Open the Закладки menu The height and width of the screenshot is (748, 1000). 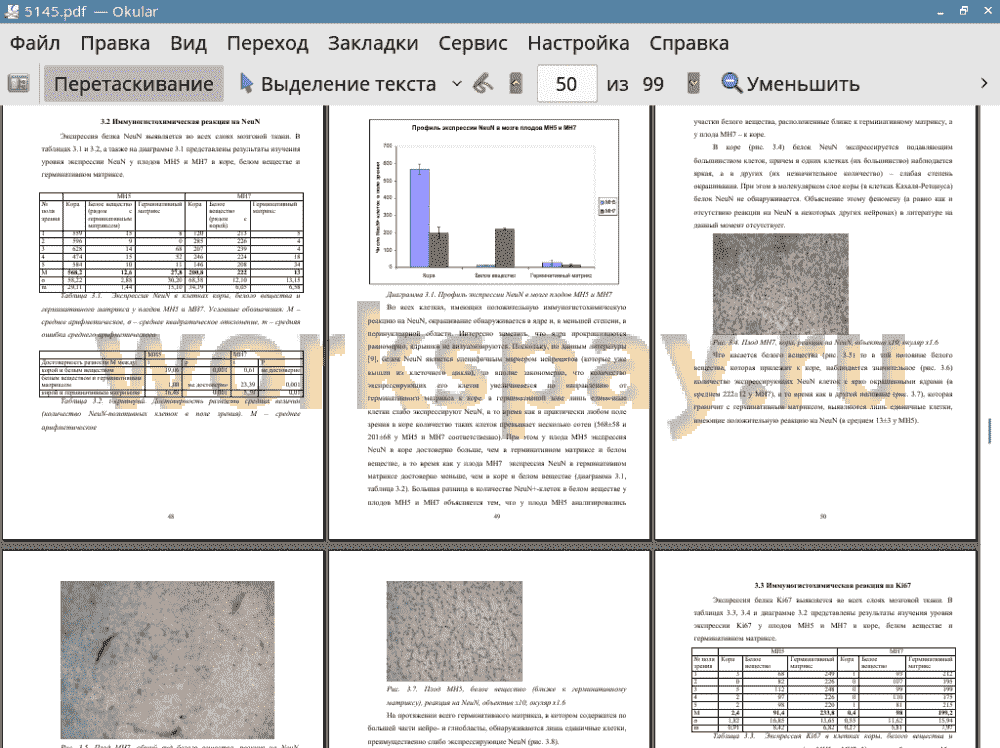click(373, 43)
